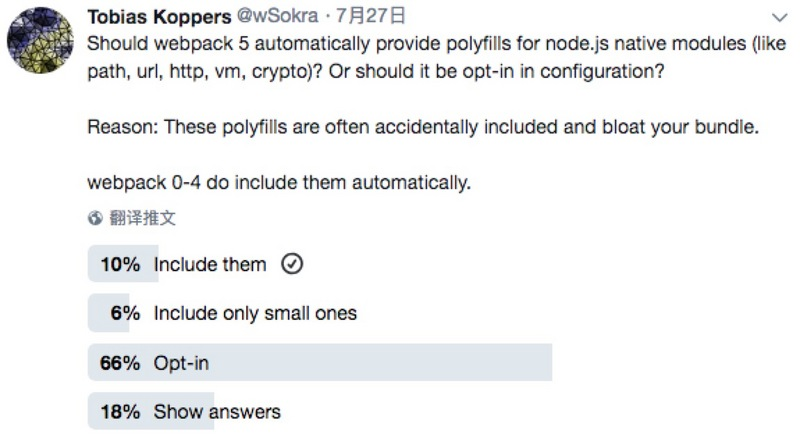Click the 66% Opt-in result bar
The width and height of the screenshot is (800, 445).
pyautogui.click(x=320, y=362)
